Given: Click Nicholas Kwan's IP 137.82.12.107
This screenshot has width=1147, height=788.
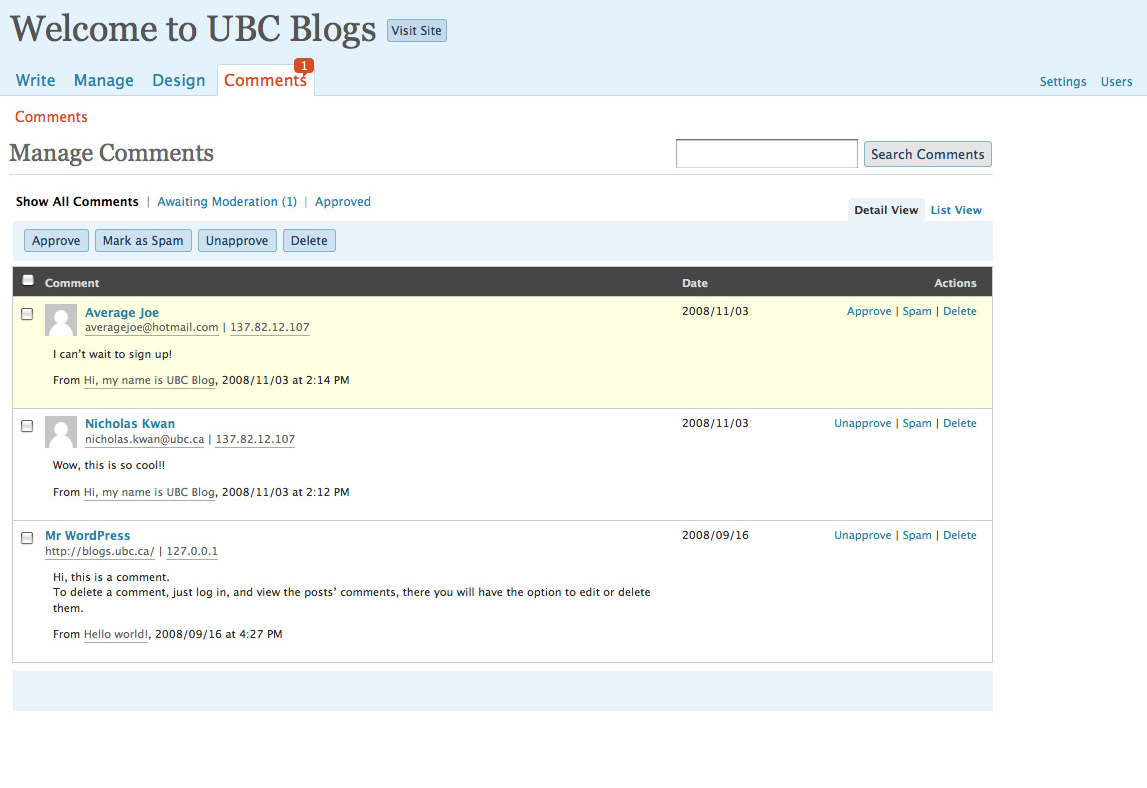Looking at the screenshot, I should point(255,439).
